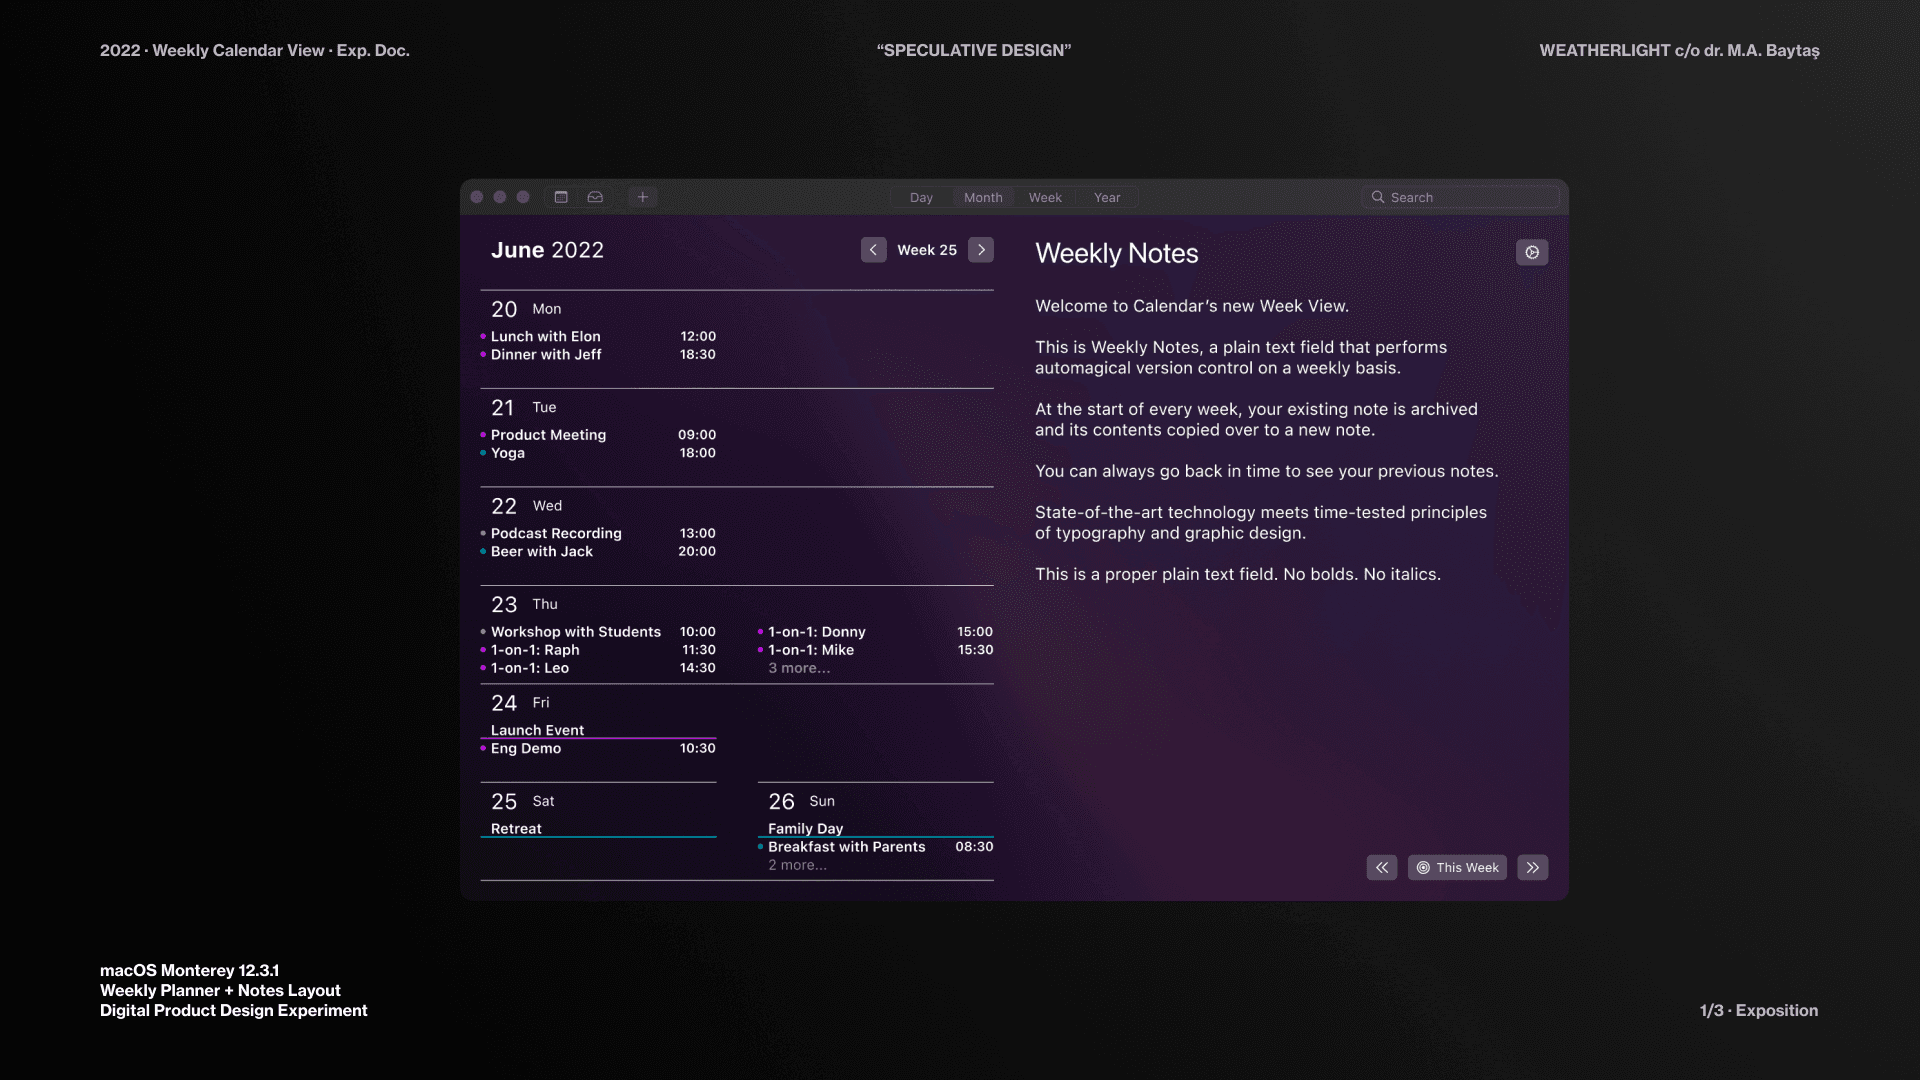Click the Family Day event on Sunday
Viewport: 1920px width, 1080px height.
pyautogui.click(x=804, y=827)
